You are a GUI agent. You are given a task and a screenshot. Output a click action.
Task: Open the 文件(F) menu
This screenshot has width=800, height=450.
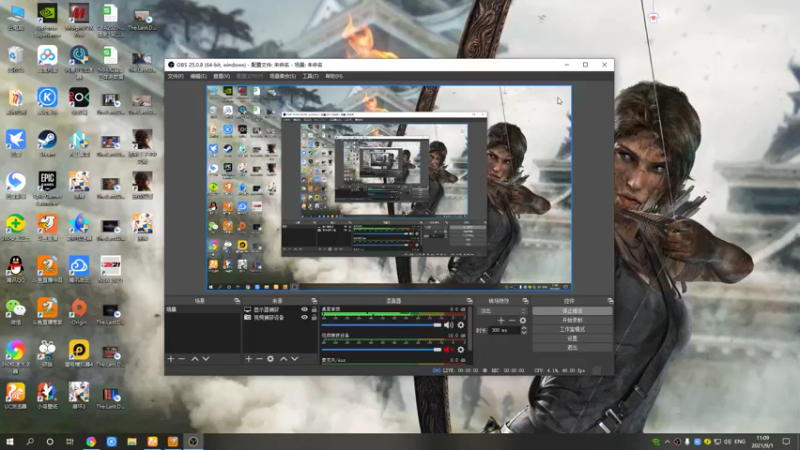176,76
